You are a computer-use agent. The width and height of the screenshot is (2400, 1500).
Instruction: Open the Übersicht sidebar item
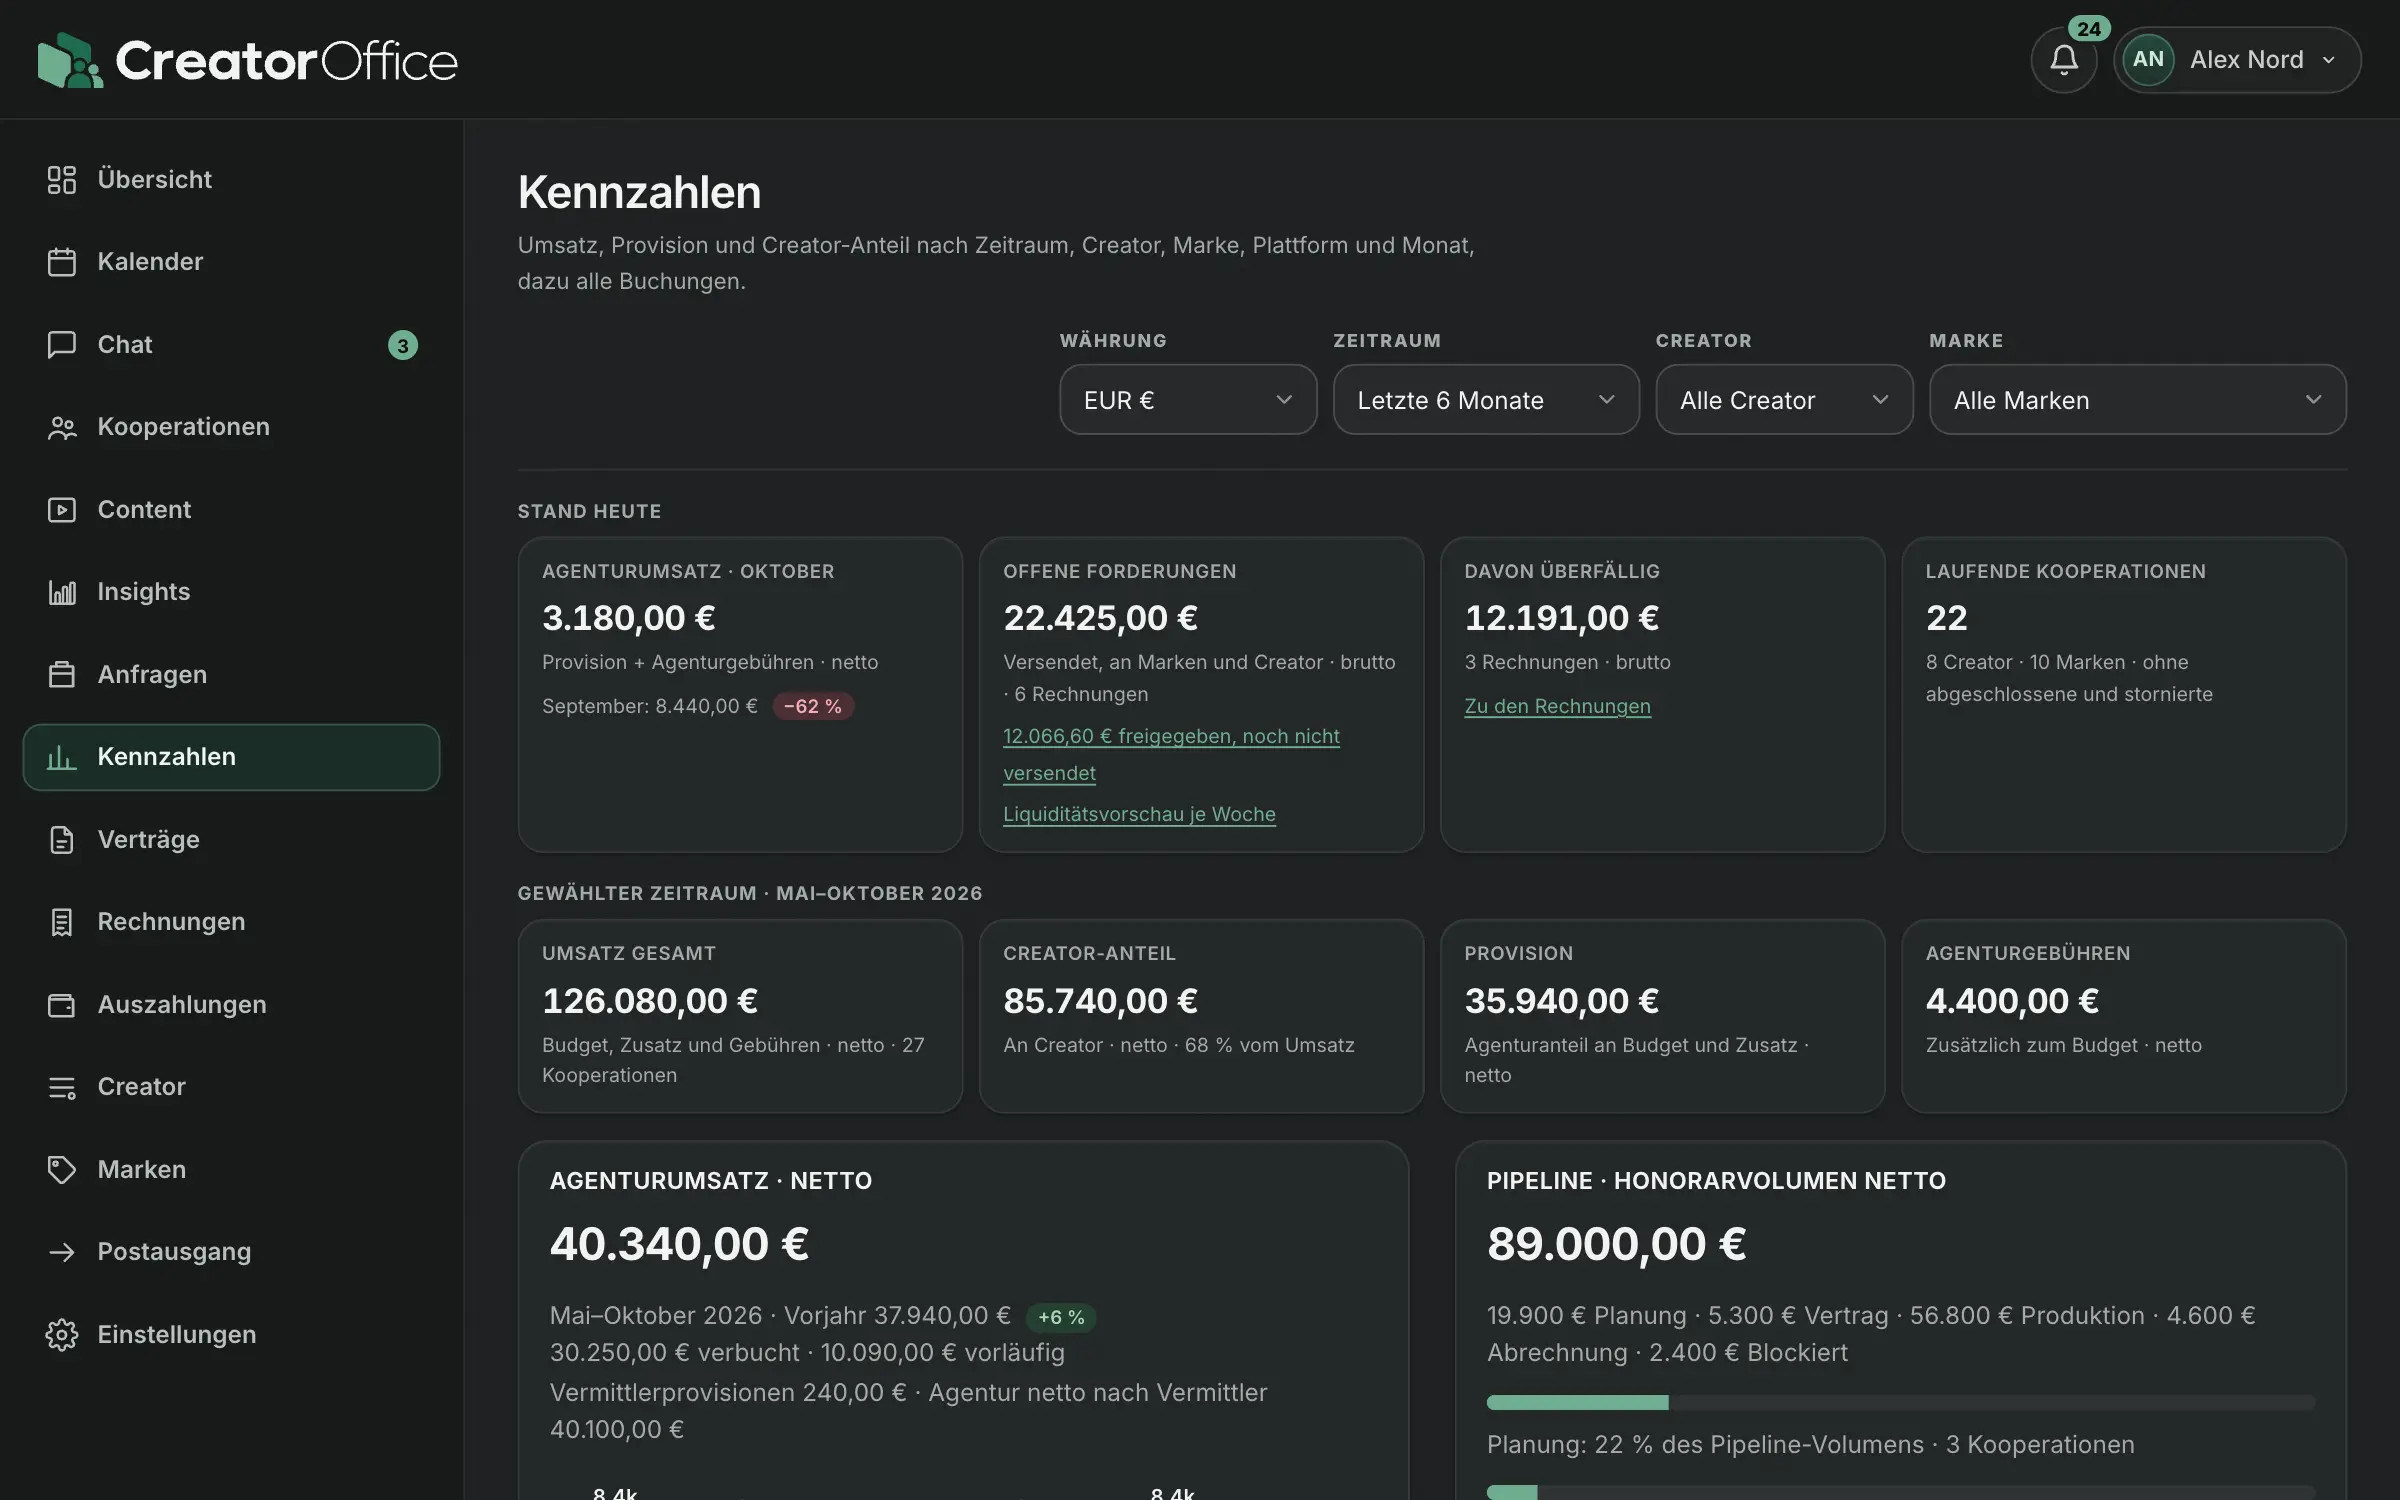[231, 180]
